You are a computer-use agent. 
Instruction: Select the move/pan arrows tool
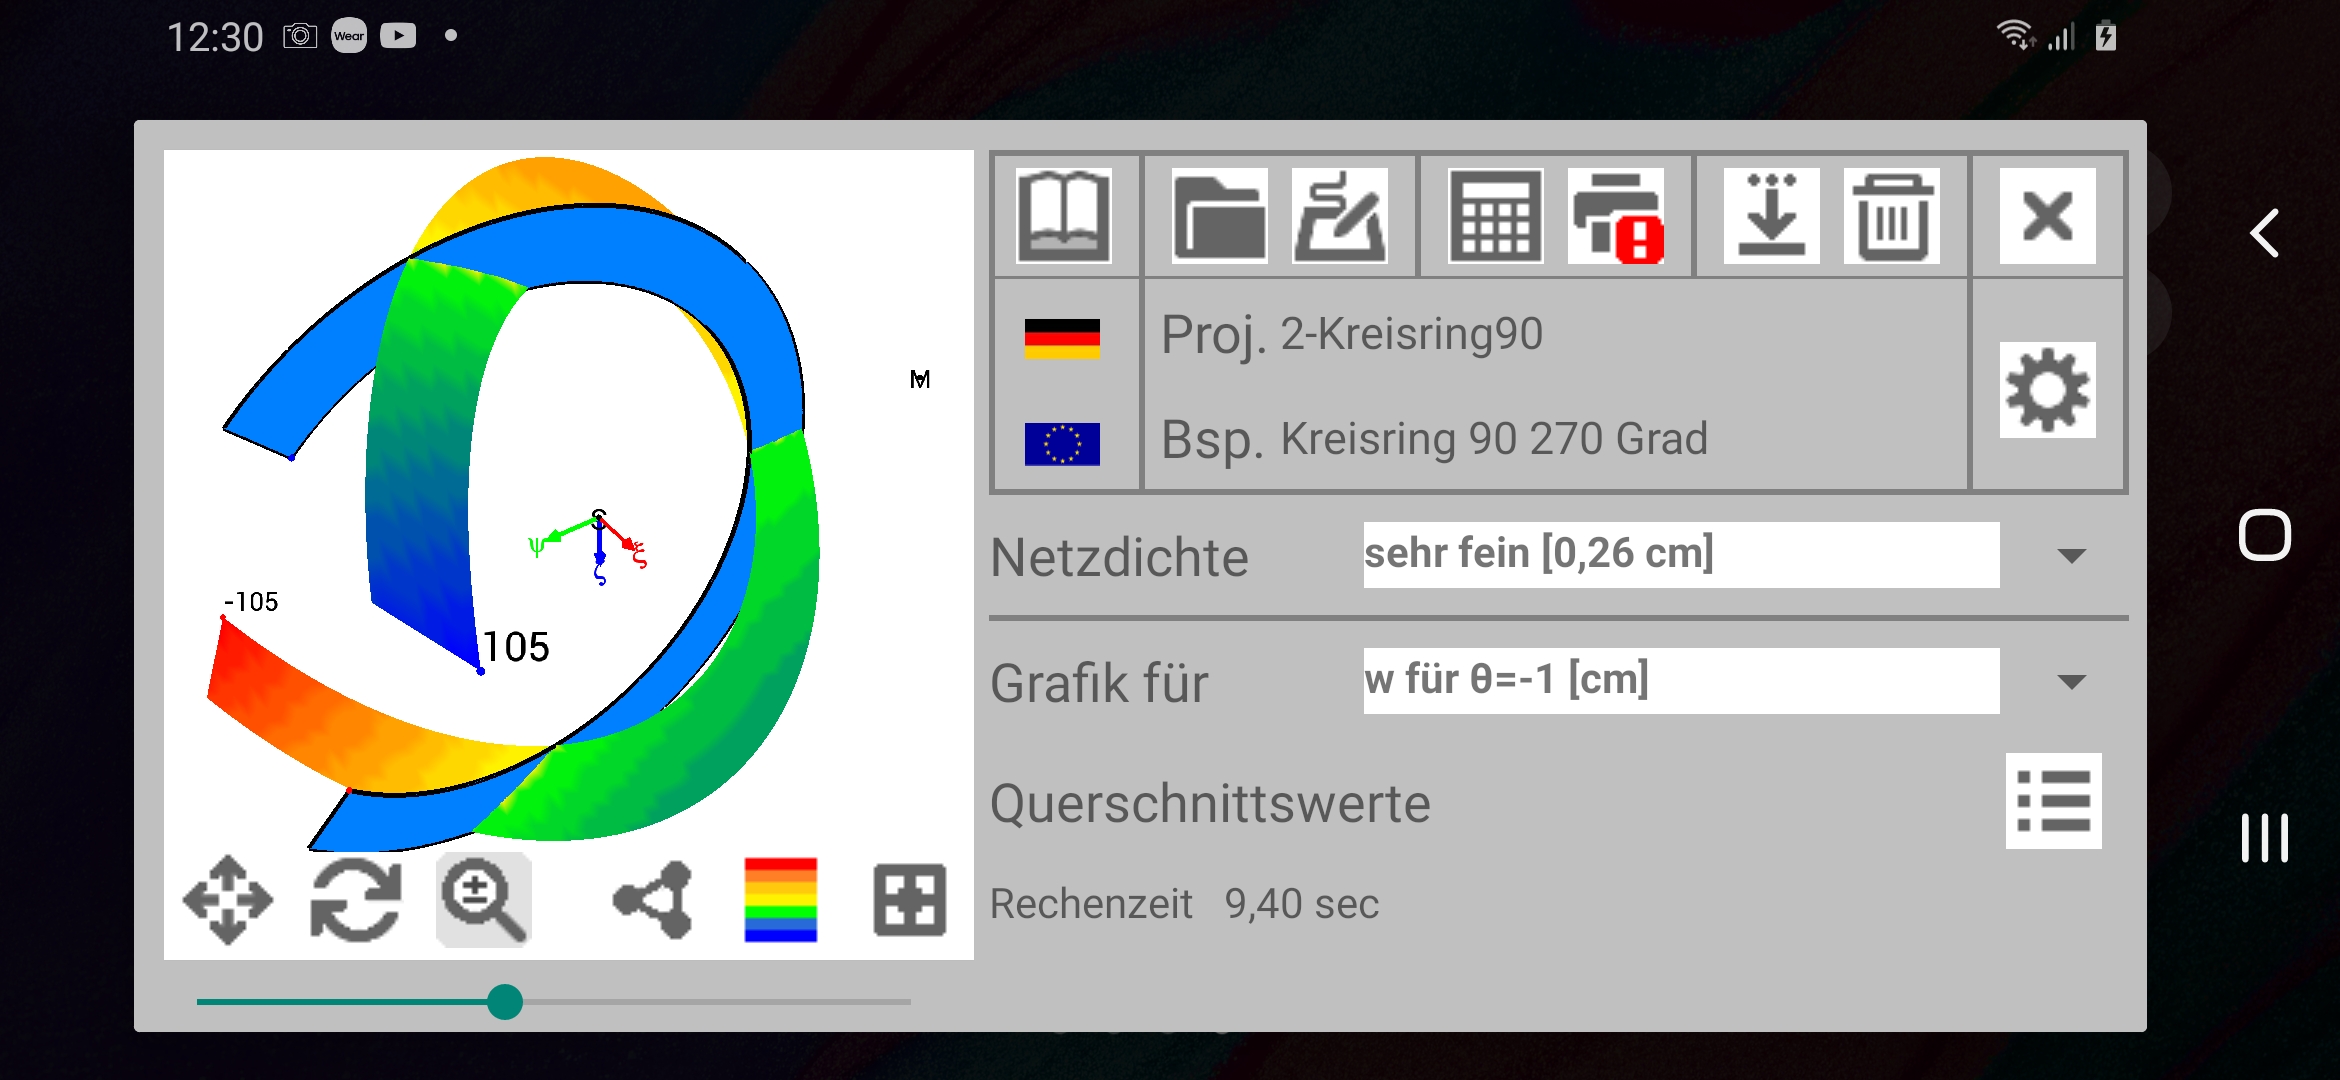coord(228,900)
